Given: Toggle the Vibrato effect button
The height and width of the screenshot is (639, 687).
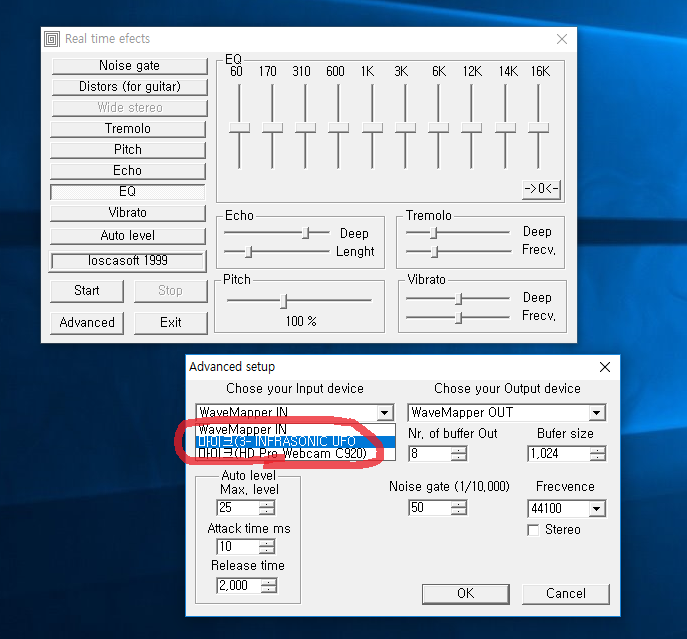Looking at the screenshot, I should tap(127, 213).
